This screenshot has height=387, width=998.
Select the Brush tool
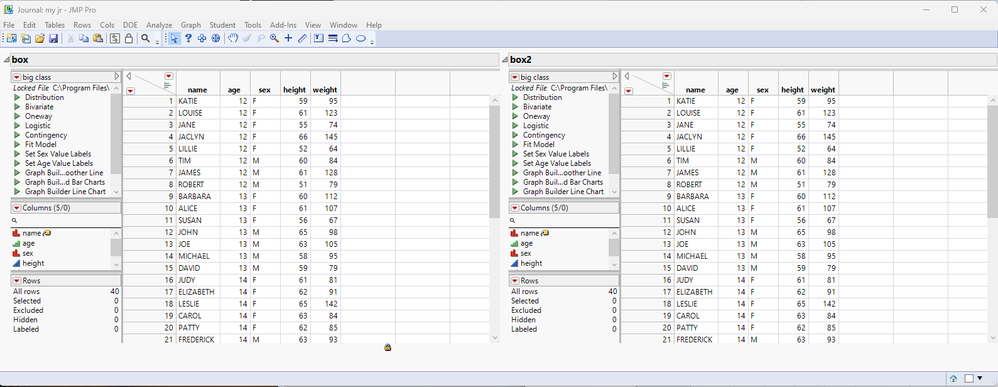pos(247,39)
